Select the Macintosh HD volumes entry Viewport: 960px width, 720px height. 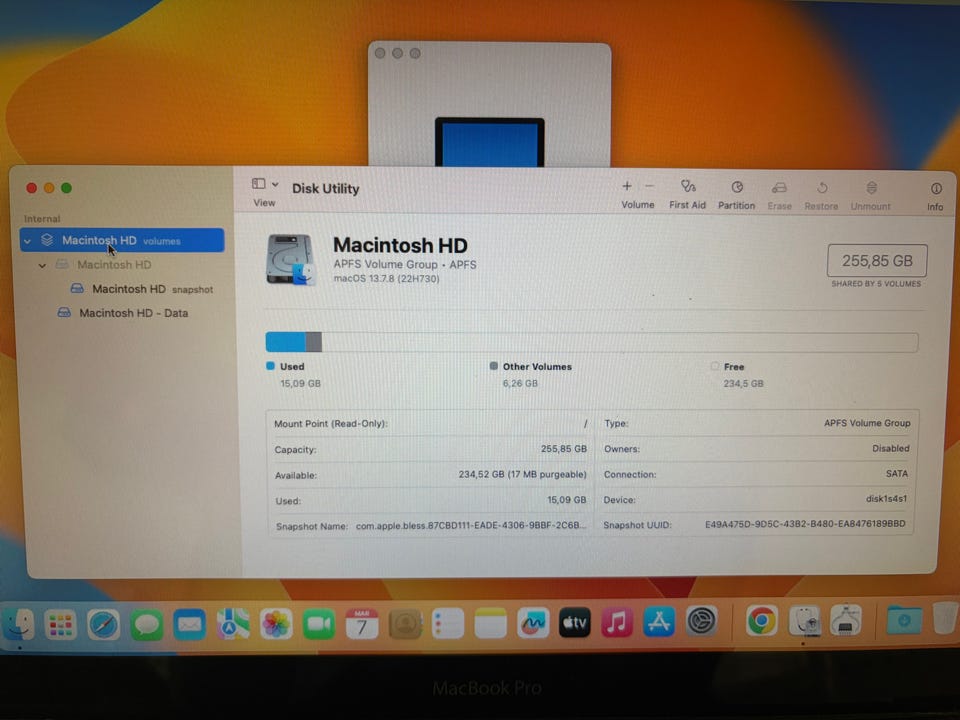pyautogui.click(x=99, y=241)
